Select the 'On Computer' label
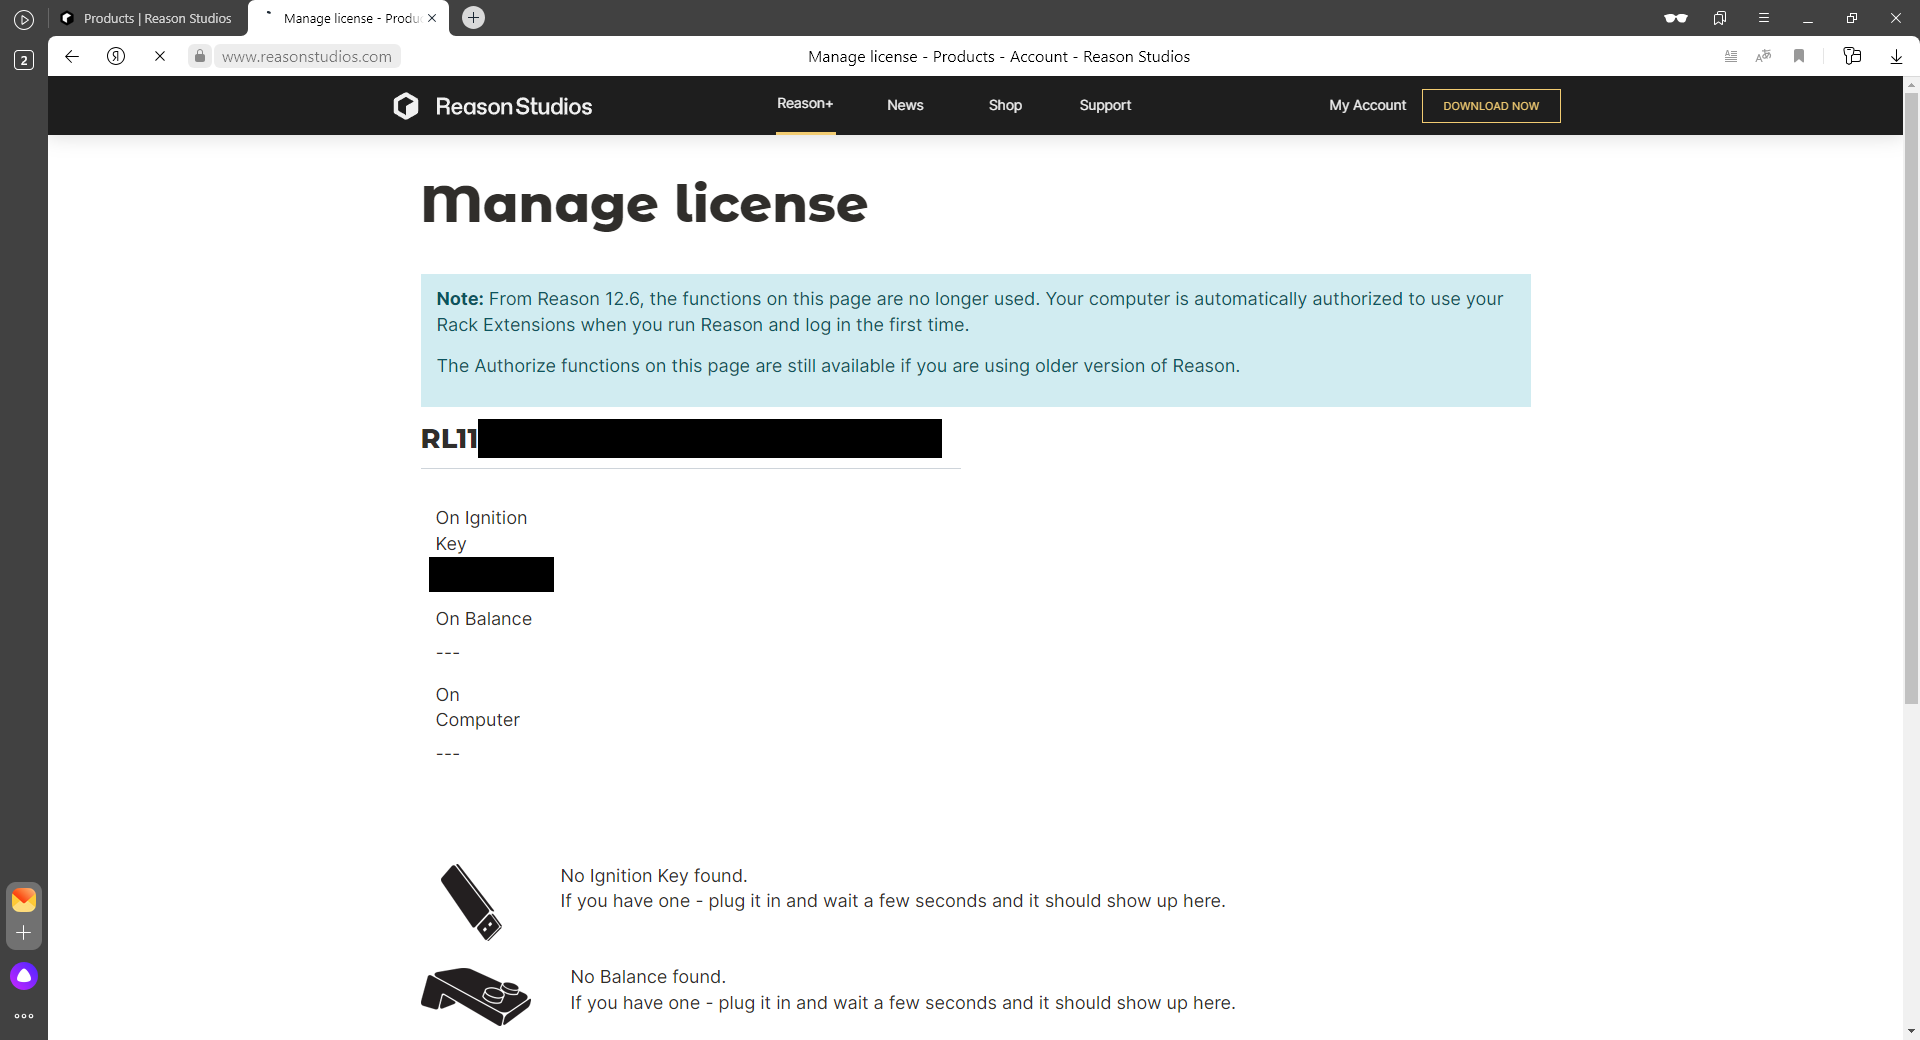Screen dimensions: 1920x1040 click(x=478, y=707)
